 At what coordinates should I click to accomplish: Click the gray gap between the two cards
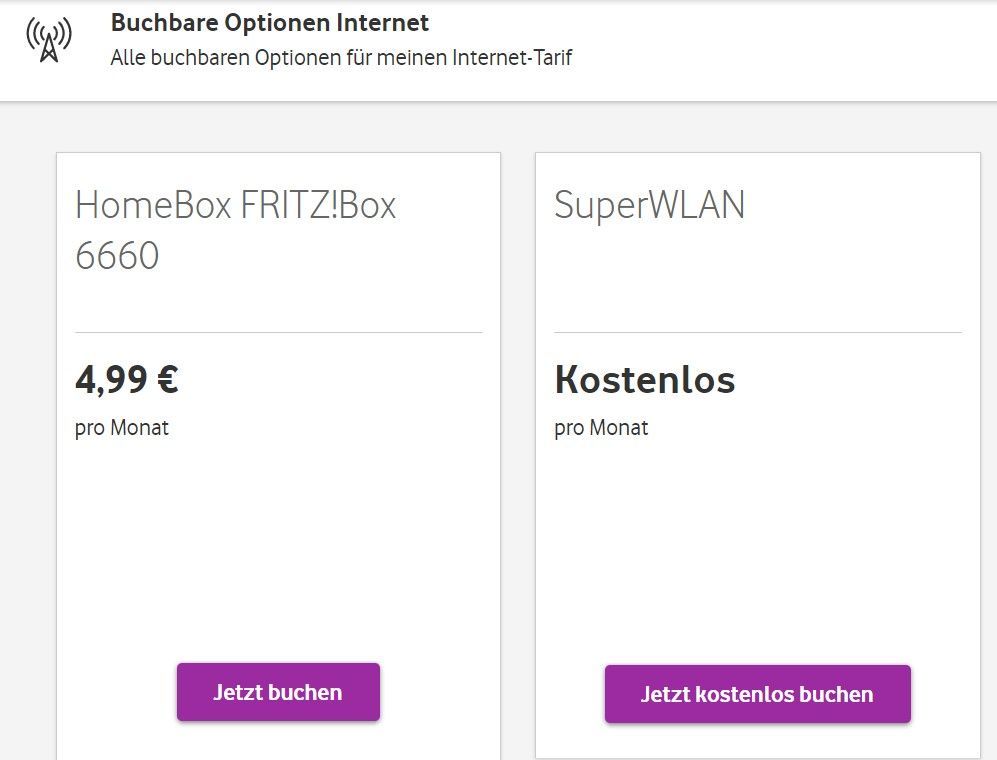click(x=518, y=450)
